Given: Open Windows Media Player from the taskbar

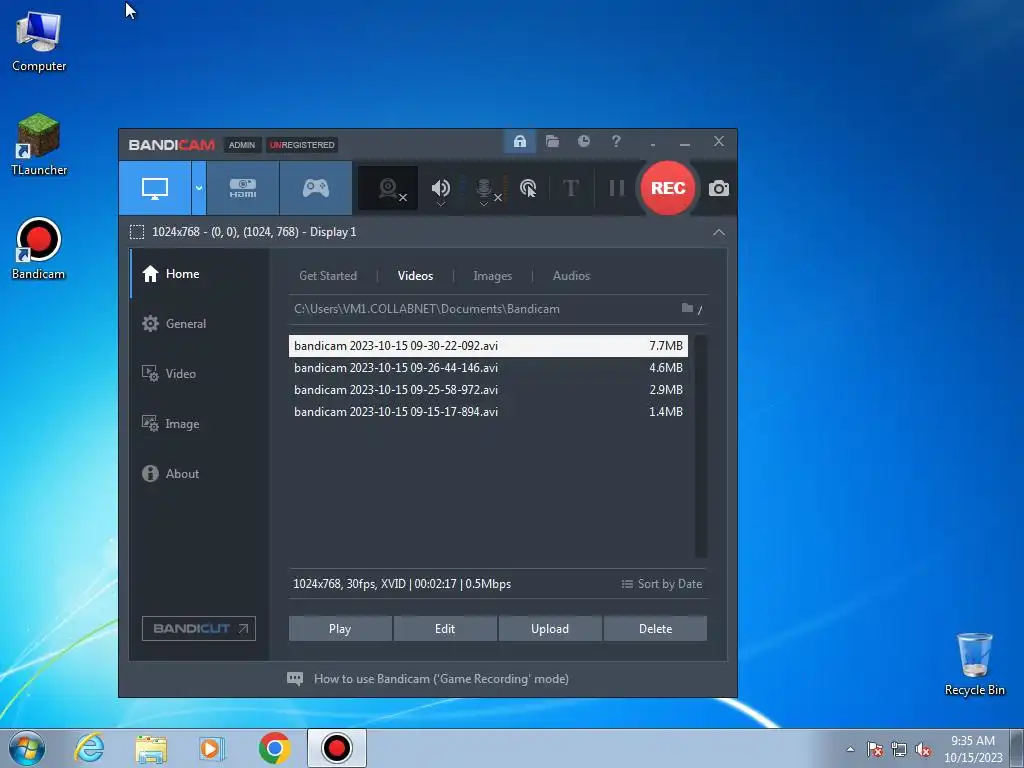Looking at the screenshot, I should coord(212,748).
